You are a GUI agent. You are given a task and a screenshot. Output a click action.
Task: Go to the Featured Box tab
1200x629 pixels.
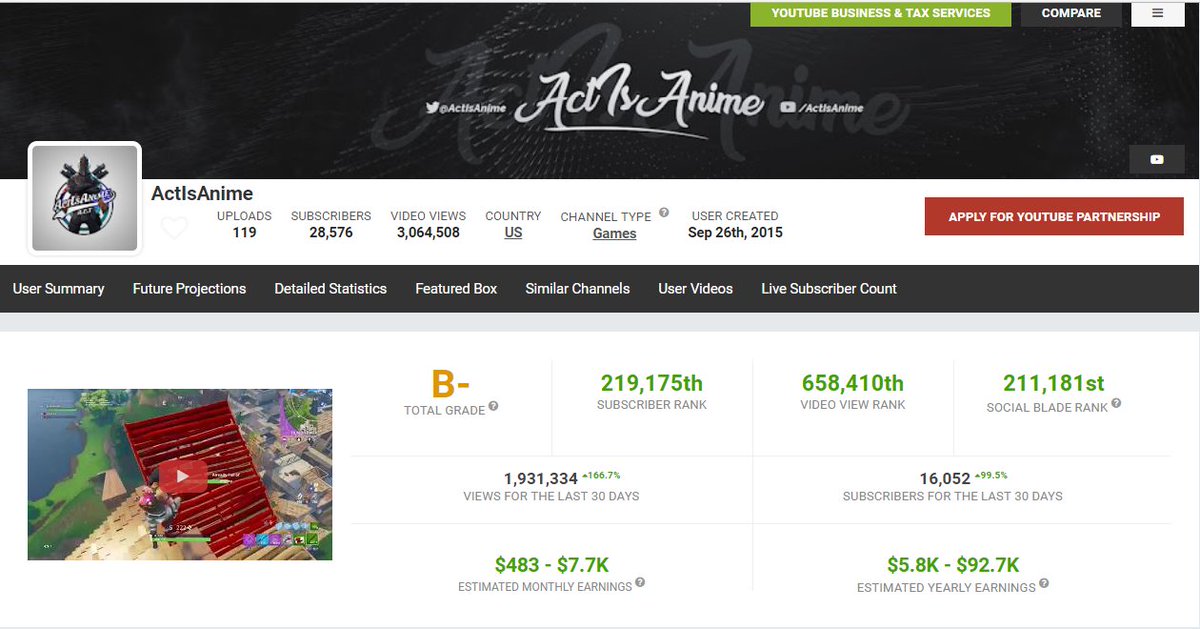456,289
